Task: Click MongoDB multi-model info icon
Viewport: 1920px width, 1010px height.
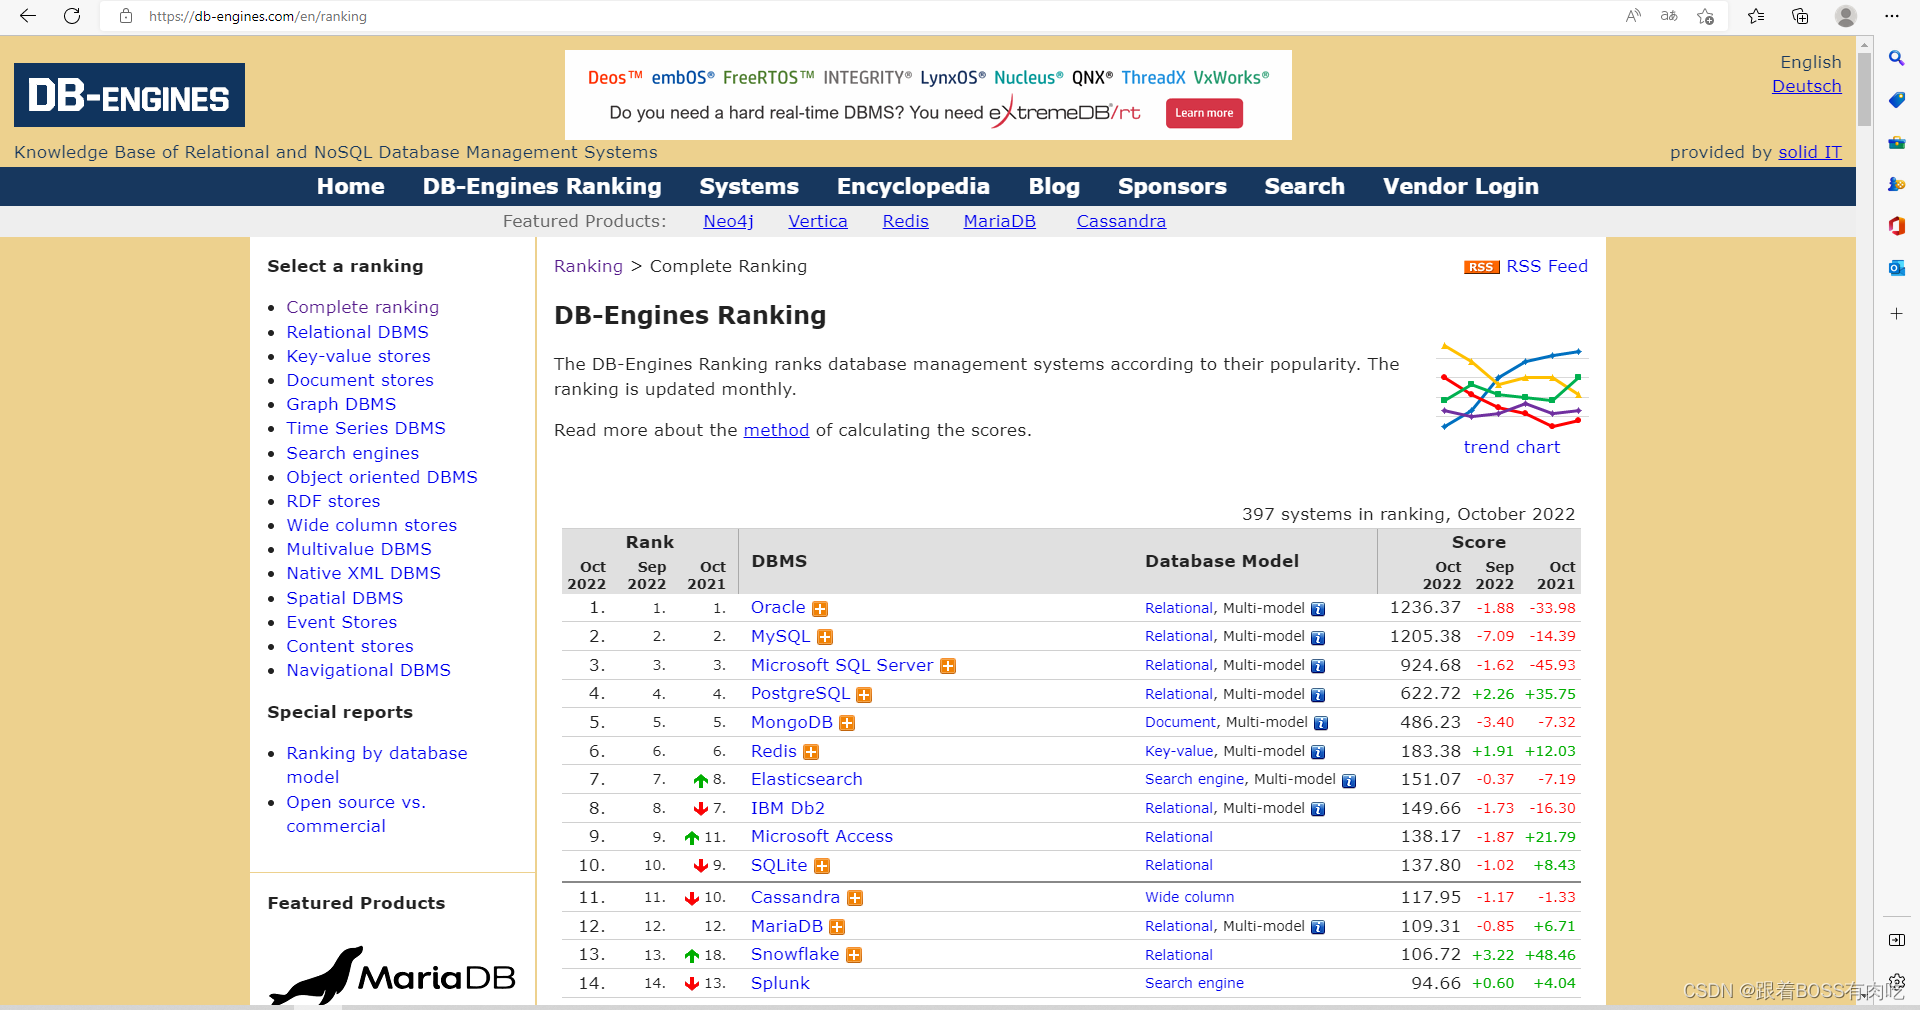Action: (1321, 723)
